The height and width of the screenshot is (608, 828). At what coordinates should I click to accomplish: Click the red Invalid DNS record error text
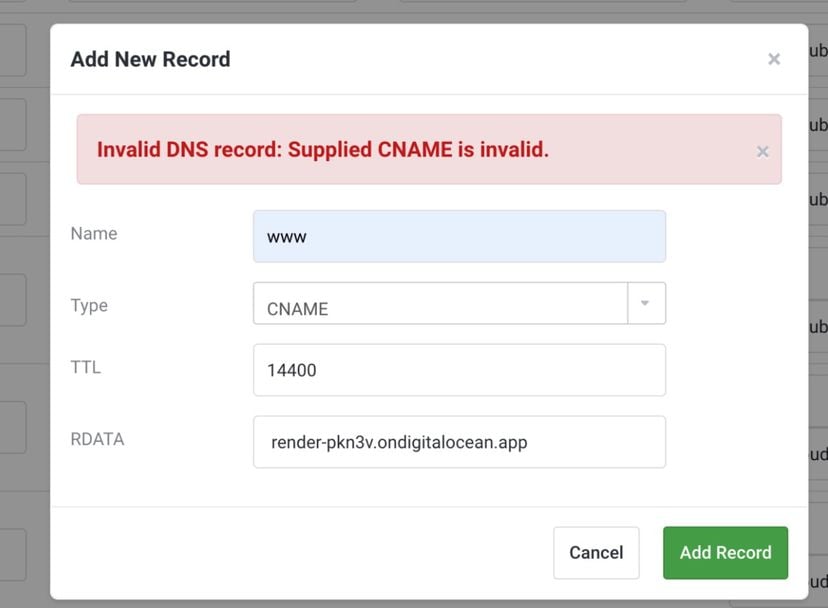322,150
